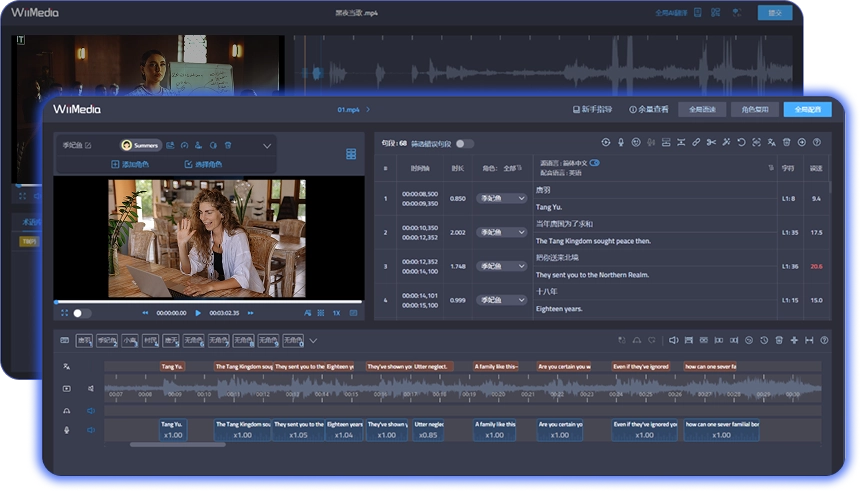Toggle the switch beside the fullscreen icon
The image size is (861, 491).
tap(82, 313)
